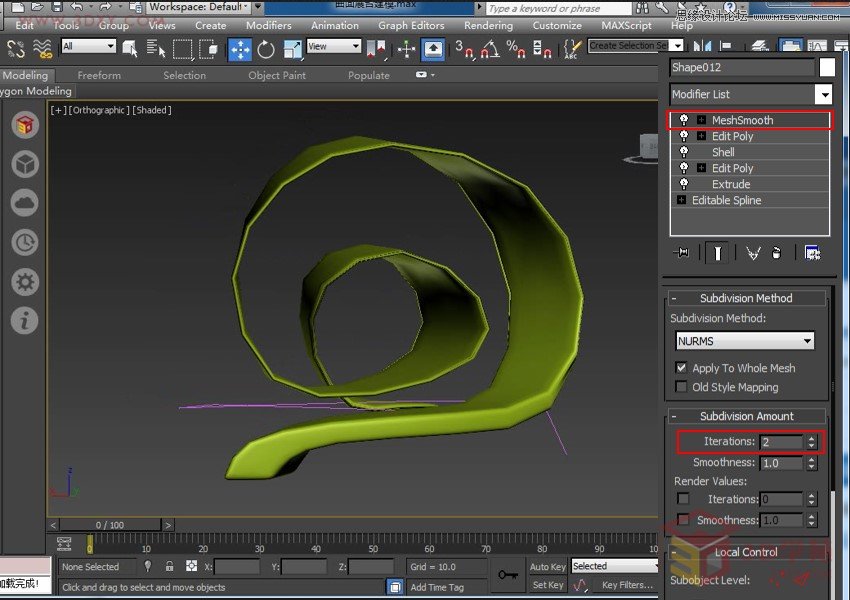850x600 pixels.
Task: Open Create Selection Set dropdown
Action: (x=635, y=46)
